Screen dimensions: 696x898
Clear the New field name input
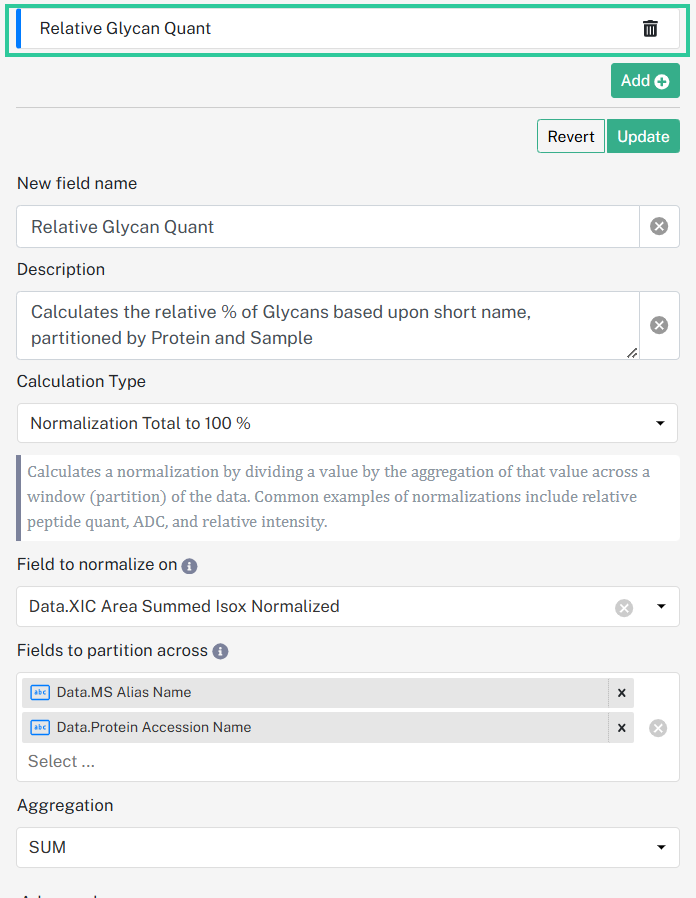[x=659, y=226]
